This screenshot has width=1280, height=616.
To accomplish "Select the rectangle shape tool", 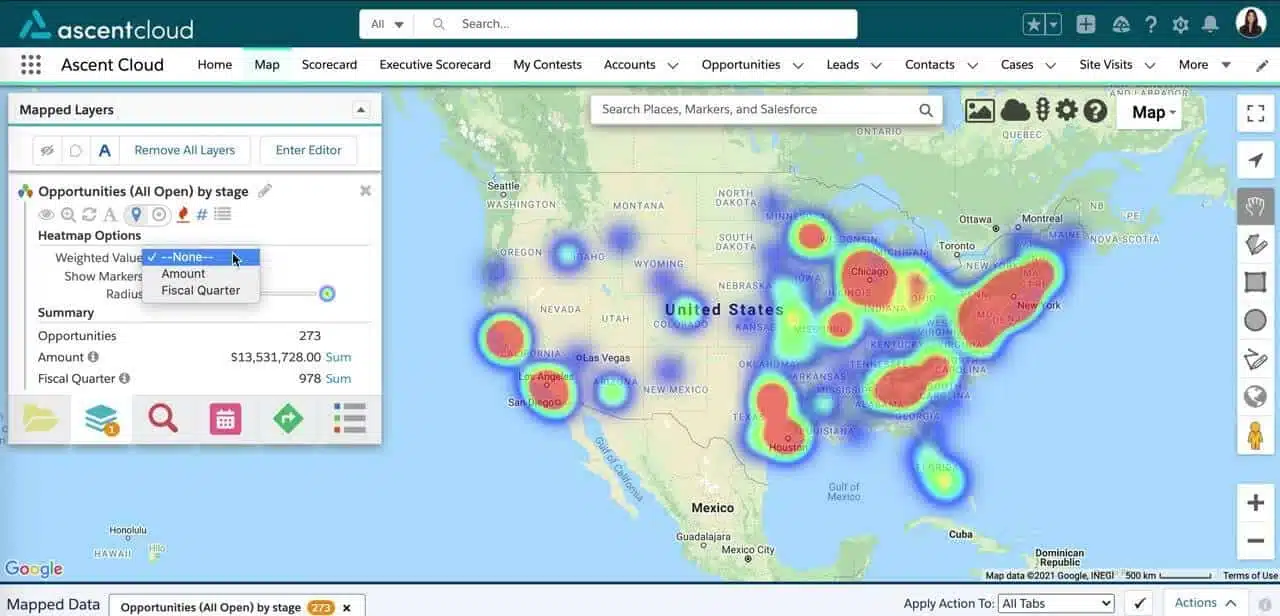I will (1255, 282).
